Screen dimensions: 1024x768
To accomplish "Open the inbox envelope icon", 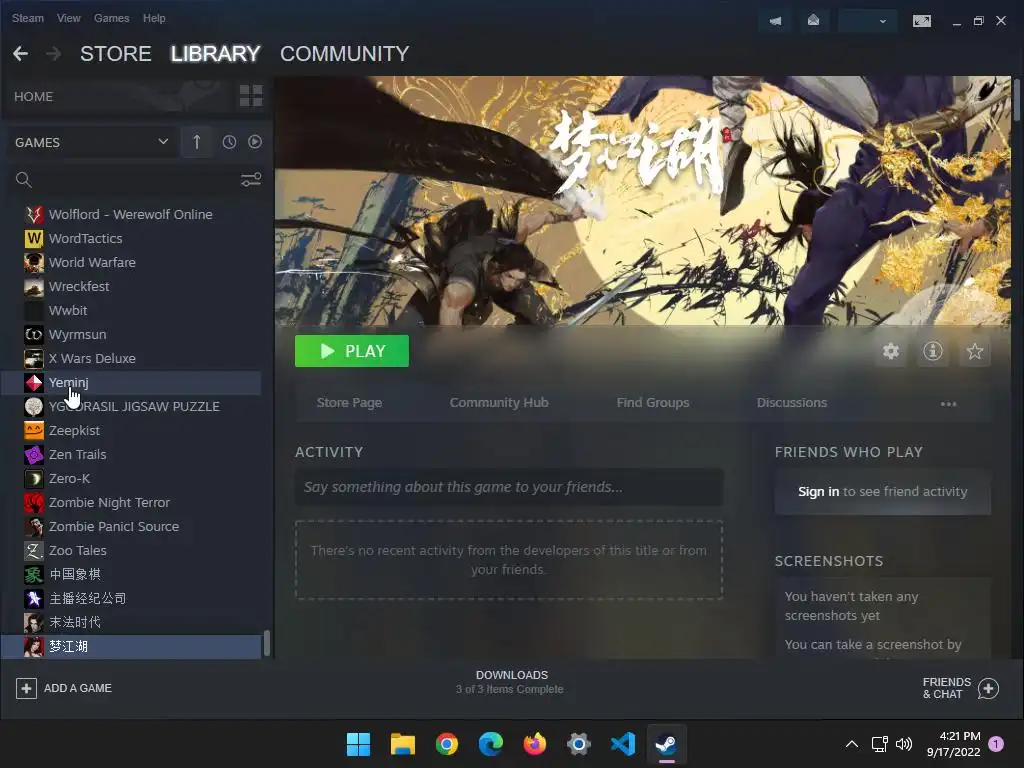I will point(813,21).
